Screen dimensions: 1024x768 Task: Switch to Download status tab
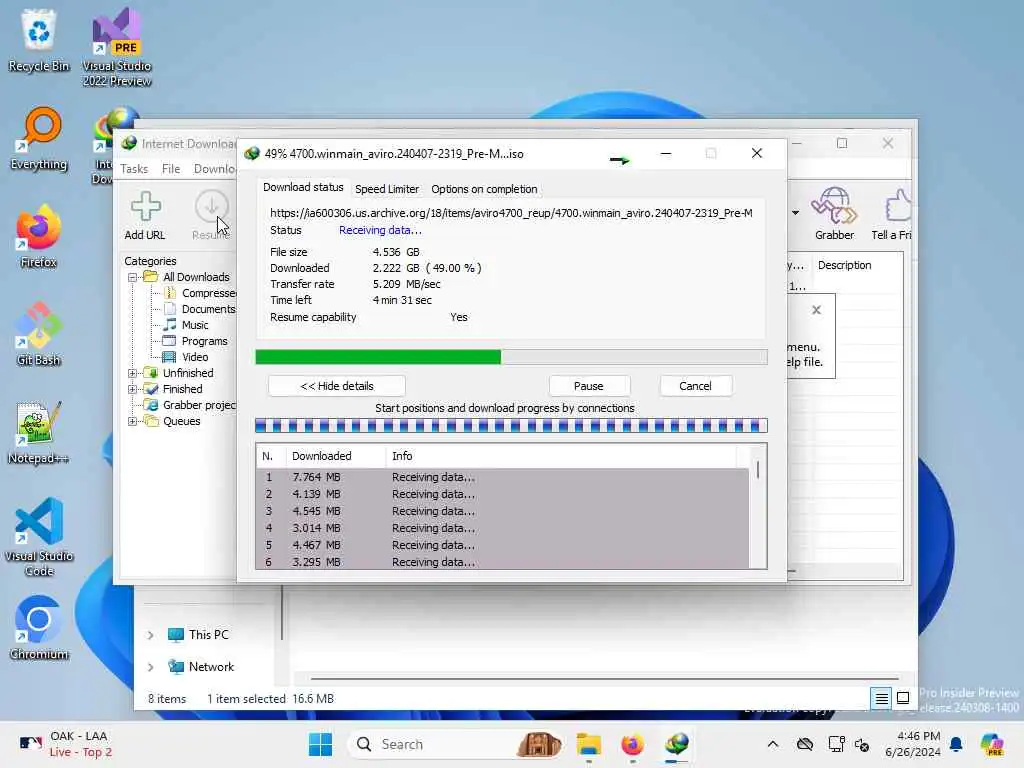(303, 187)
